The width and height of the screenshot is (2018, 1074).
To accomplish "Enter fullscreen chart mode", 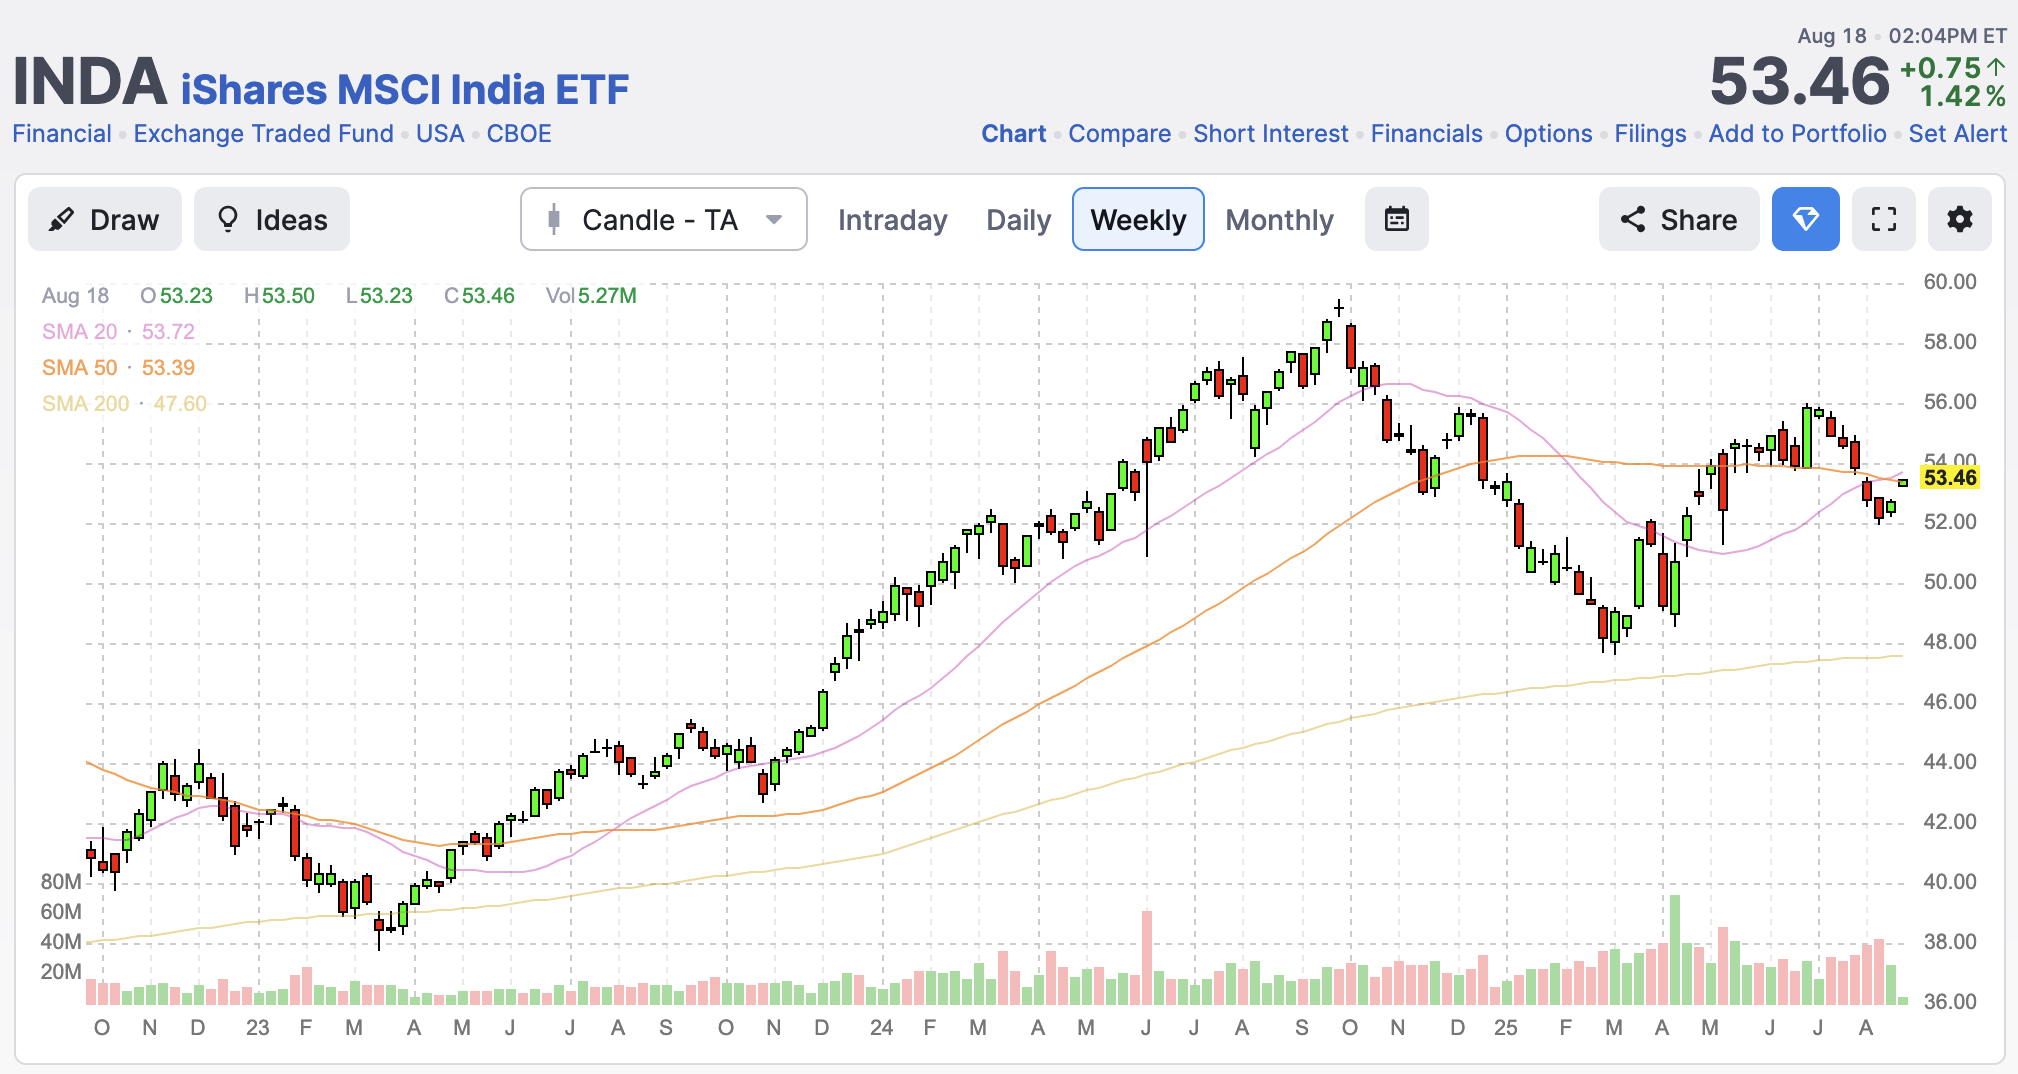I will 1883,219.
